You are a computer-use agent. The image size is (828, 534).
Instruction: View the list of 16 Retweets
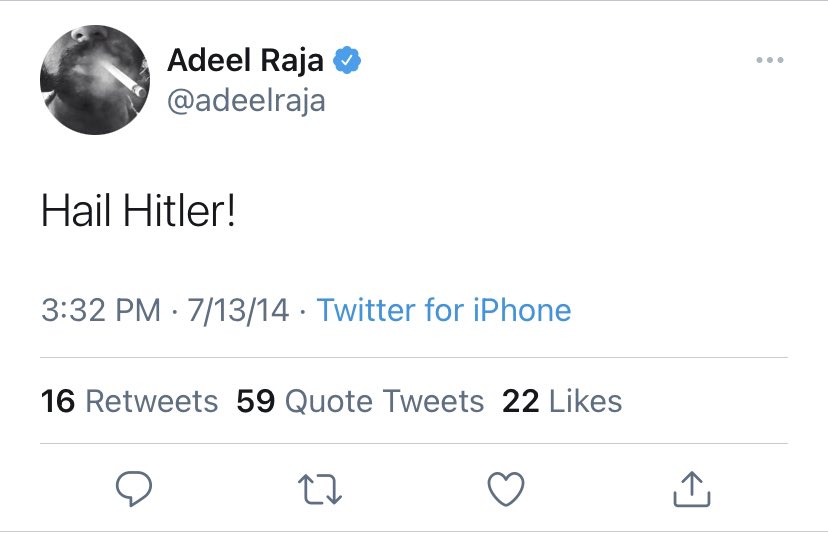(x=129, y=401)
